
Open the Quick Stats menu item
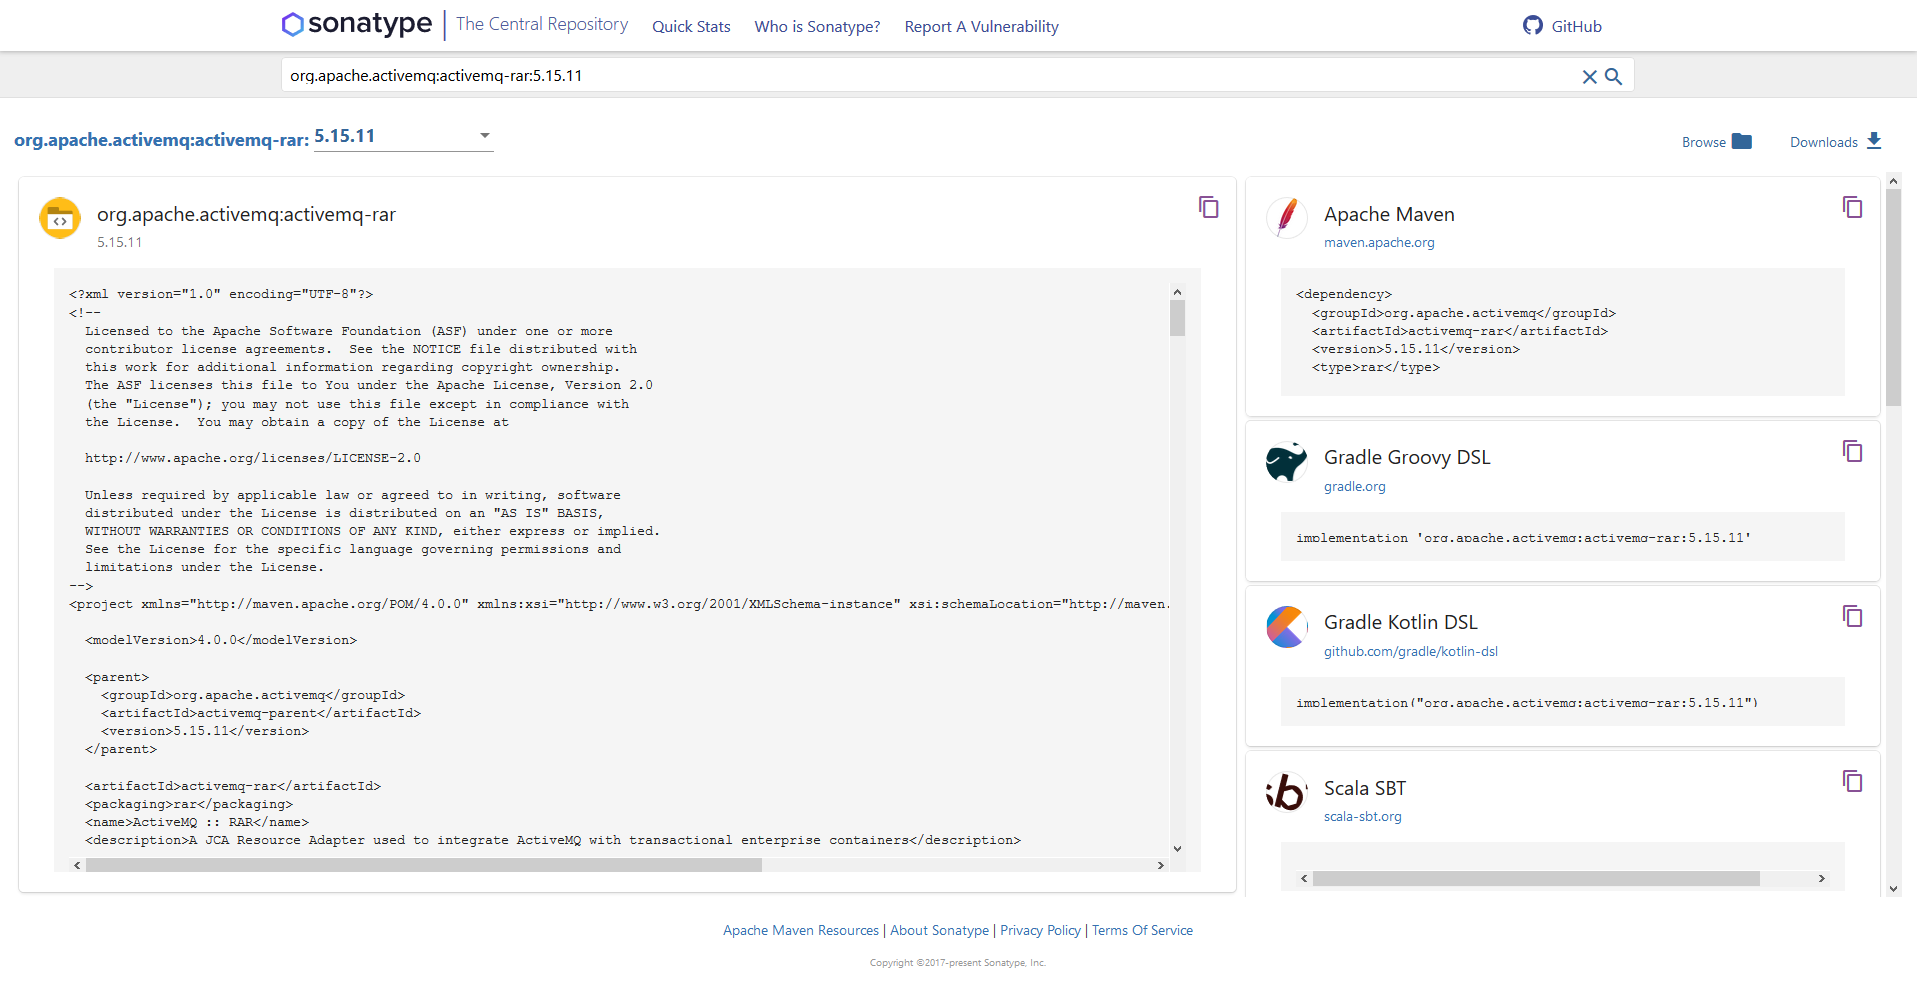click(x=691, y=27)
